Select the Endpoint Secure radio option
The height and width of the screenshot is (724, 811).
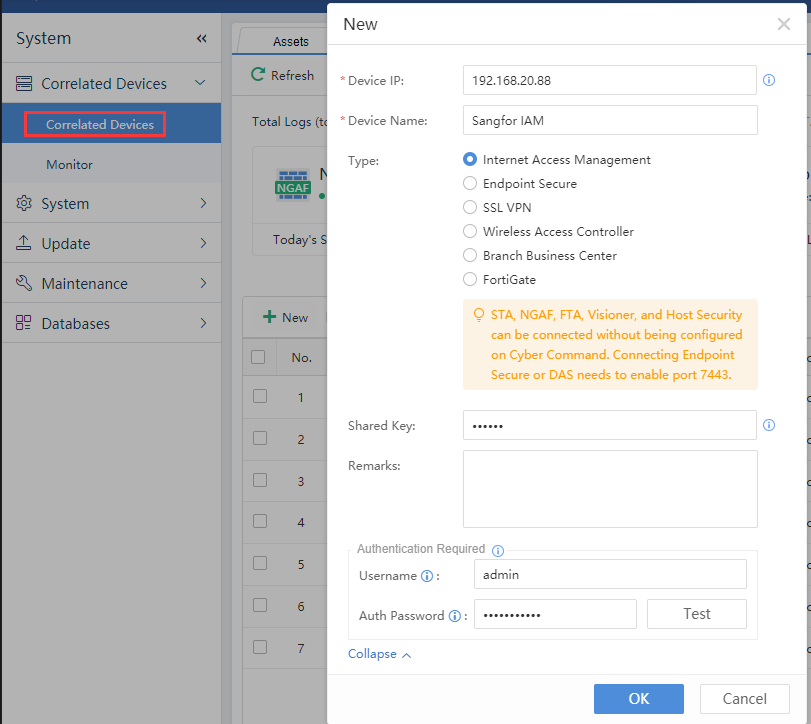point(470,184)
